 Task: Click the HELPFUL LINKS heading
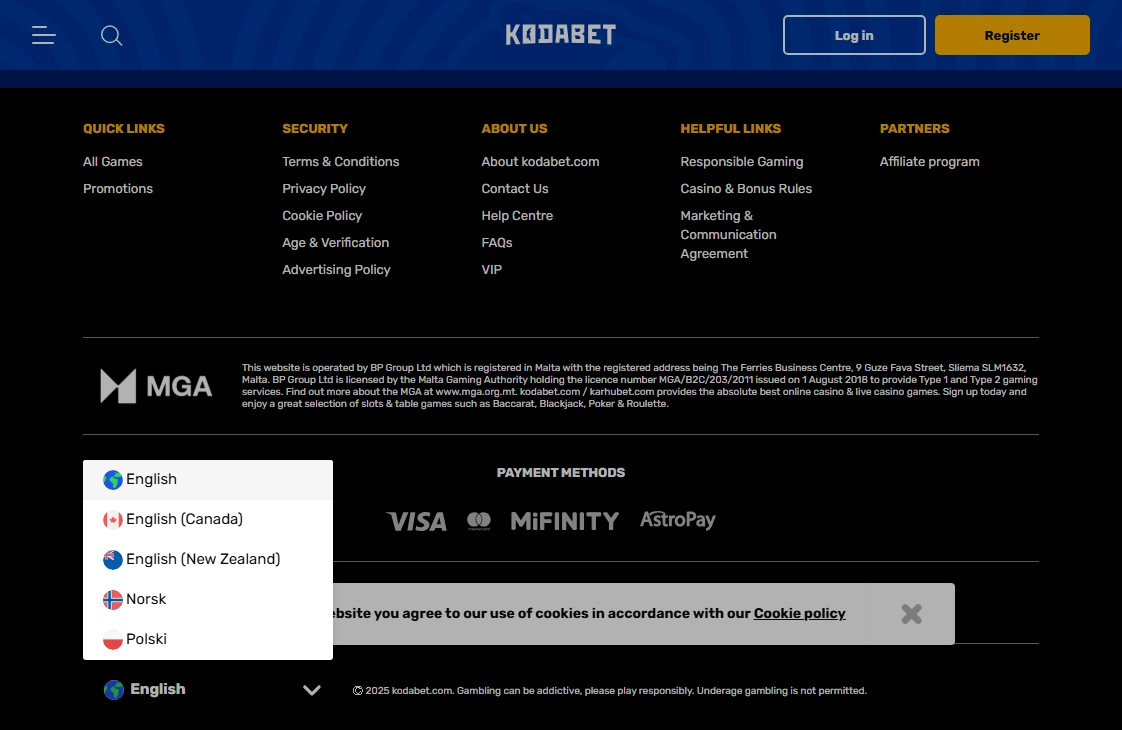[x=731, y=129]
